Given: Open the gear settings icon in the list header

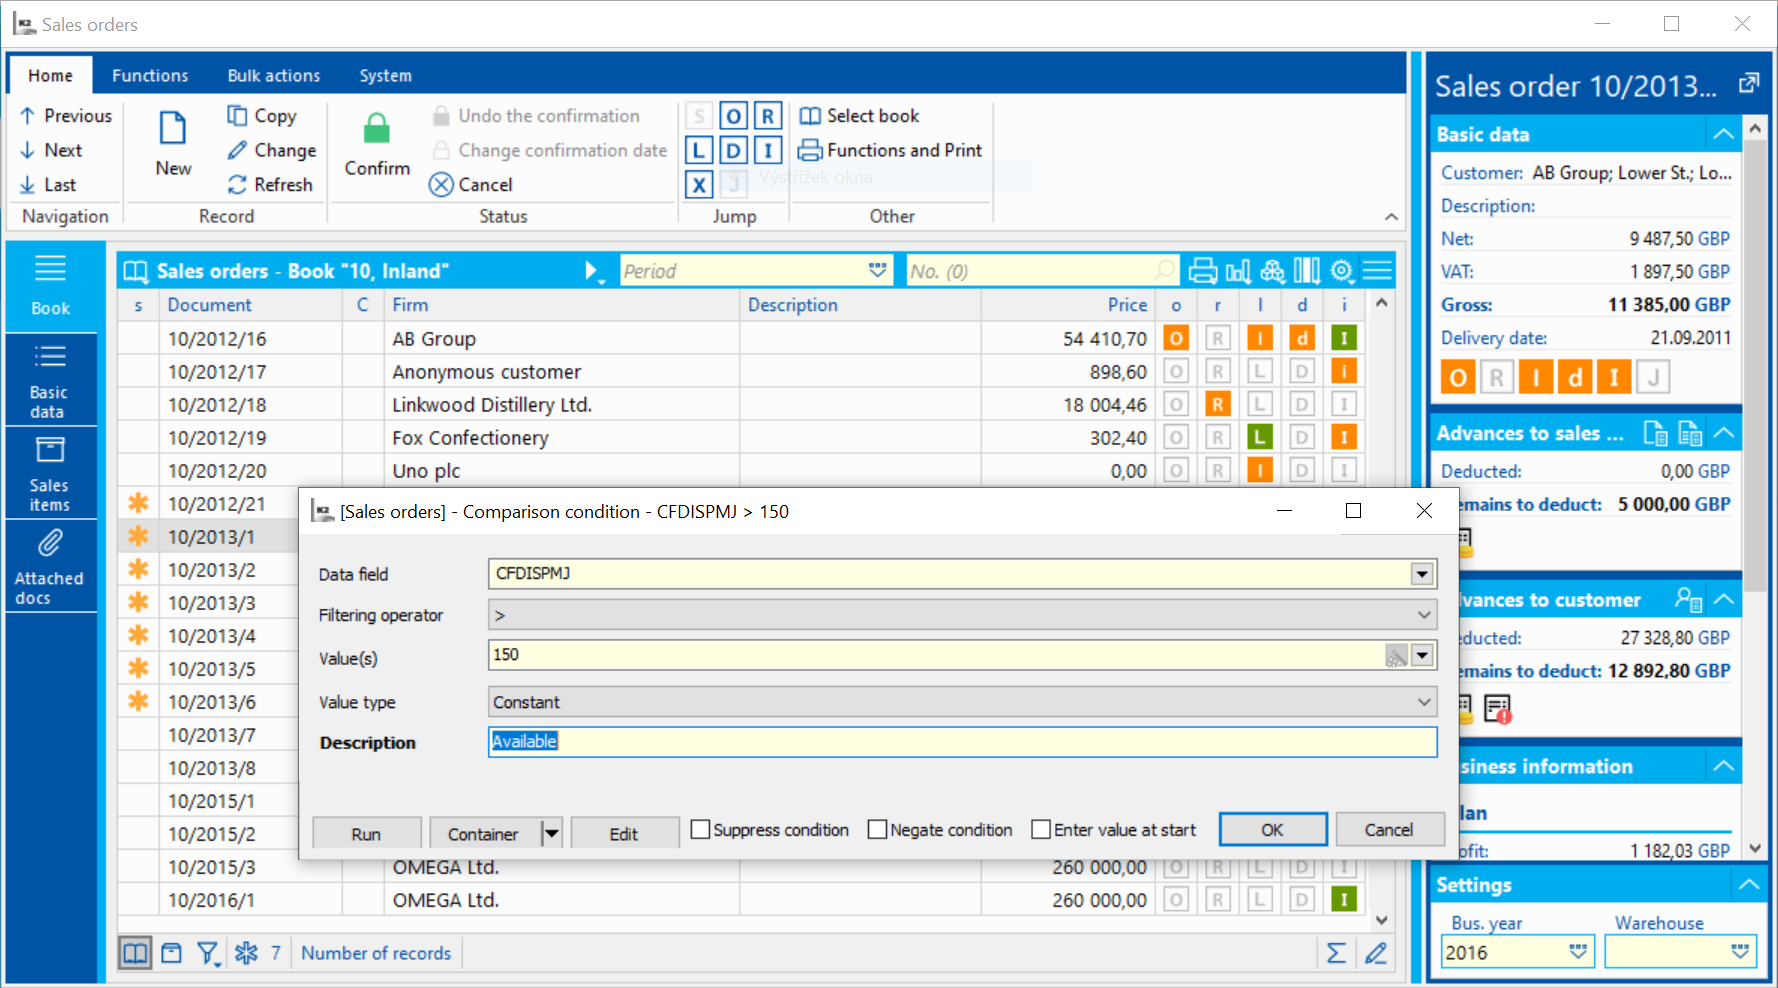Looking at the screenshot, I should click(1342, 271).
